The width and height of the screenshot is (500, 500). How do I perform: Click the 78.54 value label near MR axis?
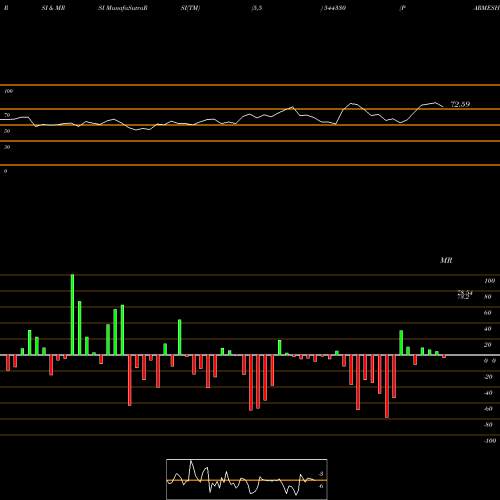pyautogui.click(x=465, y=292)
